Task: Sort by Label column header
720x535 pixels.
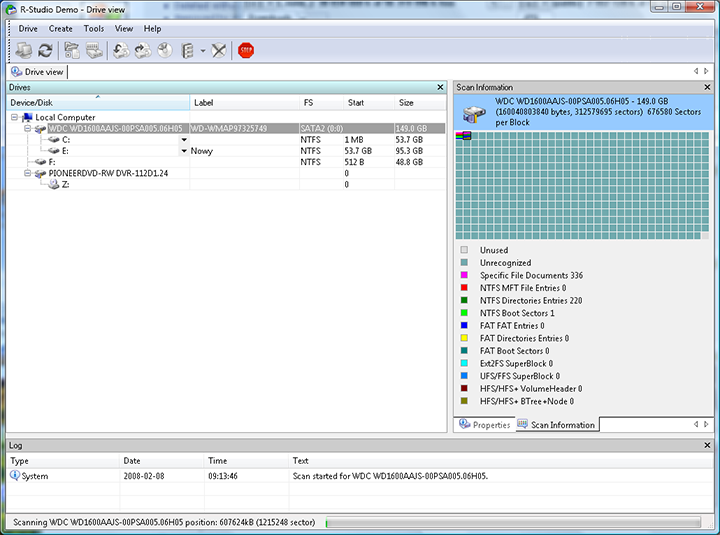Action: (244, 102)
